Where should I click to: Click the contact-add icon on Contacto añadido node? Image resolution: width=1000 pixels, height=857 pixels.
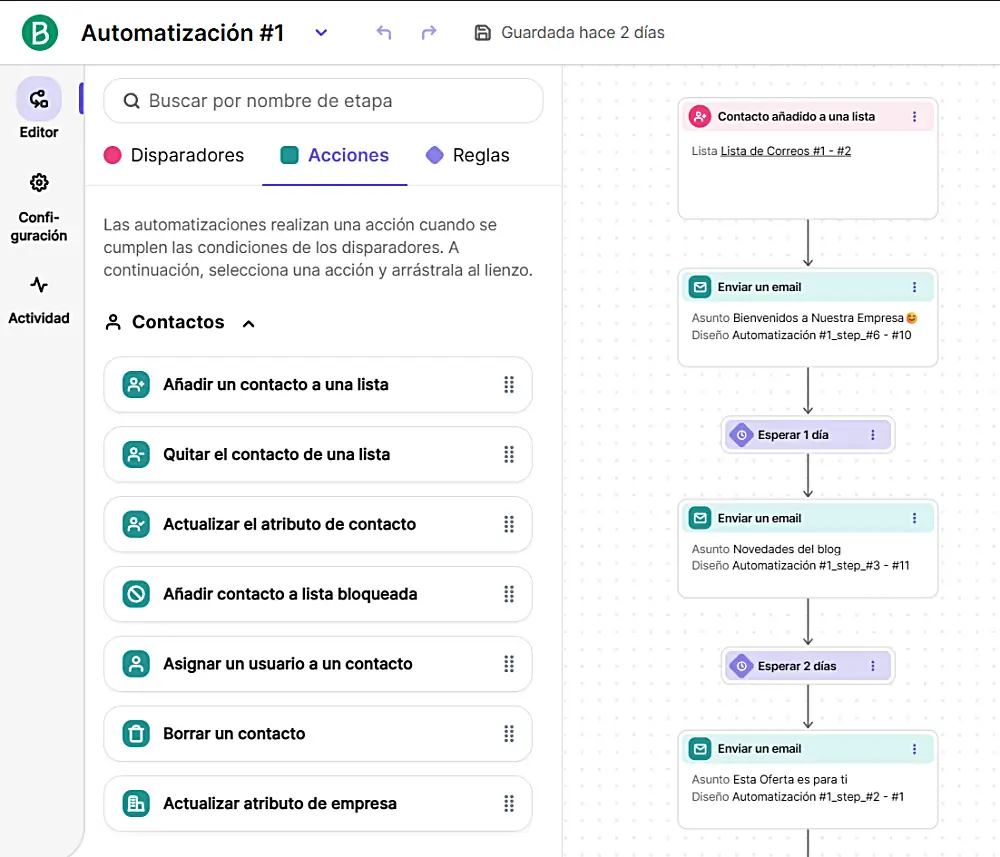coord(699,116)
